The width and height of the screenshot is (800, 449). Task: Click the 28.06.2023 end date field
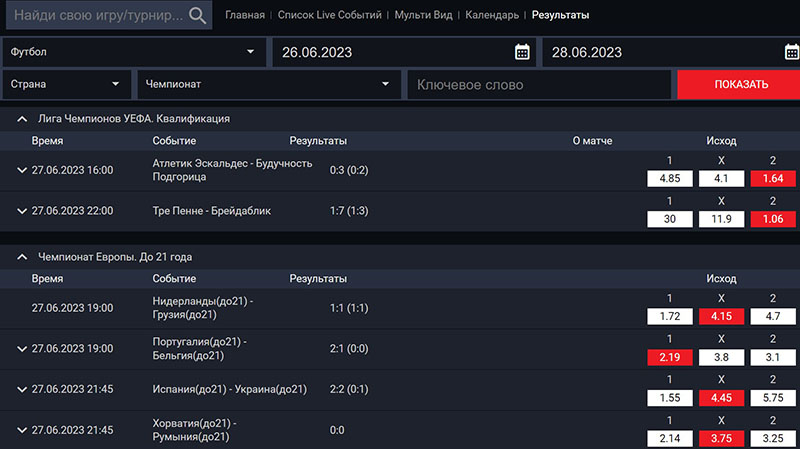click(x=671, y=52)
